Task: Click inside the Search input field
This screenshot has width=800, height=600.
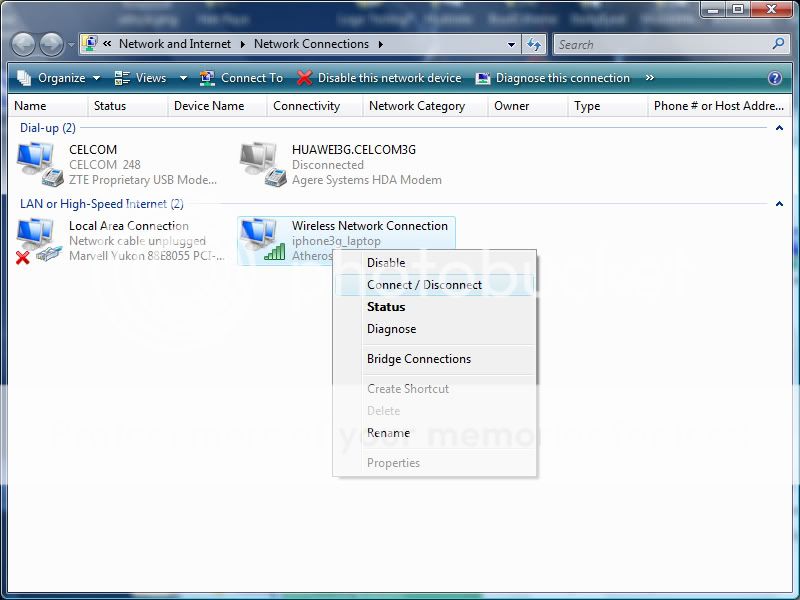Action: click(x=660, y=44)
